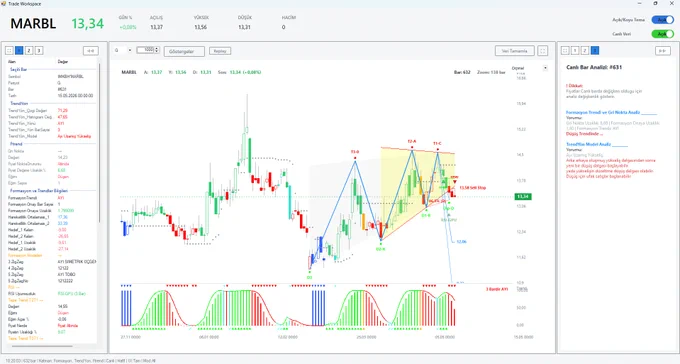Click the green D1 marker at the chart low
Screen dimensions: 680x364
click(x=309, y=277)
